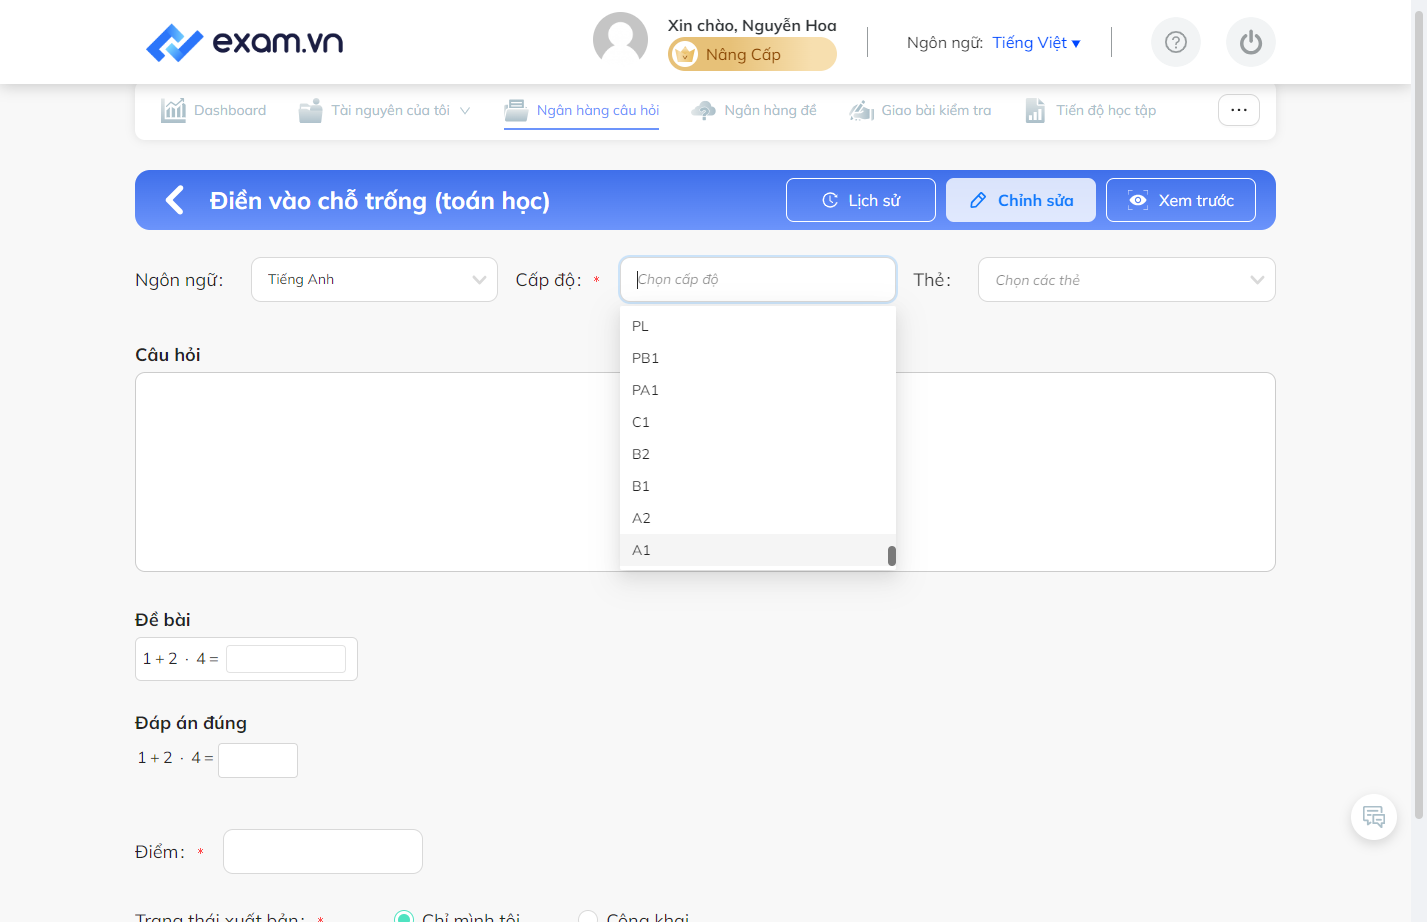Click the Điểm input field
The height and width of the screenshot is (922, 1427).
point(323,852)
